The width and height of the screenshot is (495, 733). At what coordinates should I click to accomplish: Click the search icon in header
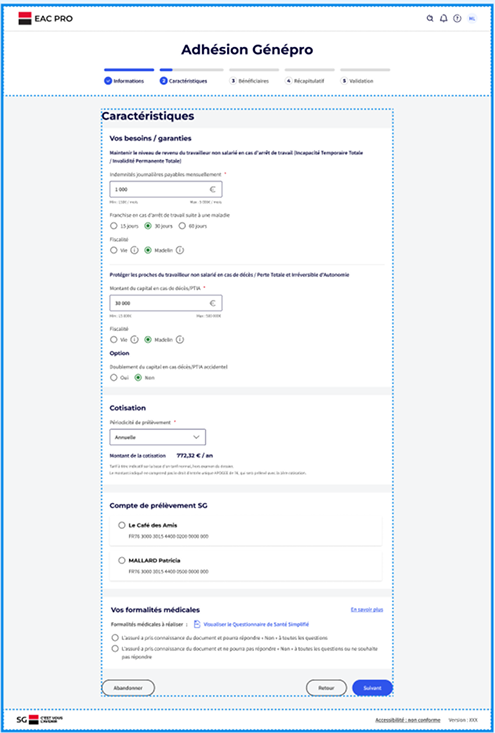[430, 19]
